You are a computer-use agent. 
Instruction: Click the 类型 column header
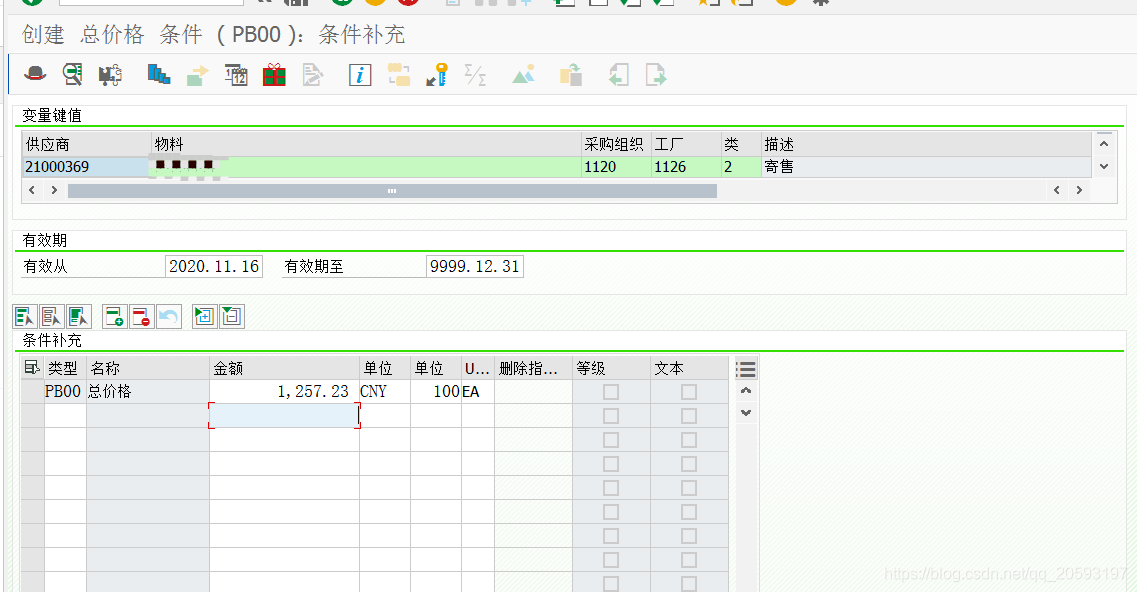click(x=65, y=368)
